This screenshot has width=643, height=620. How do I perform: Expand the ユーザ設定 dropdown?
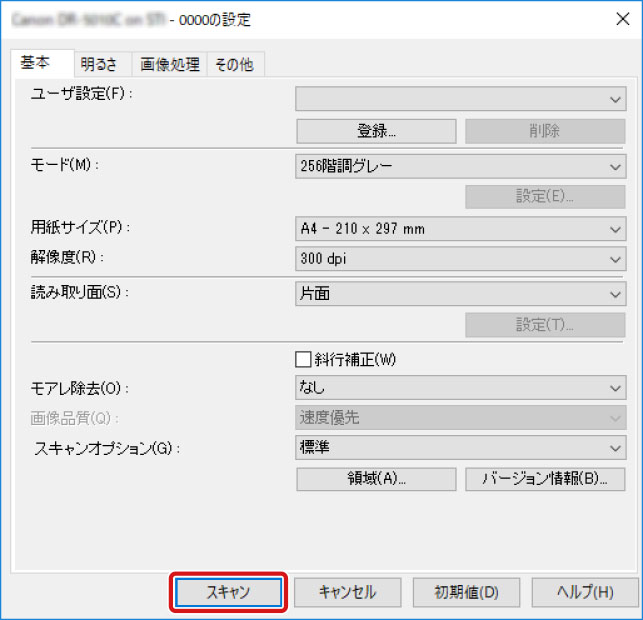pos(460,98)
